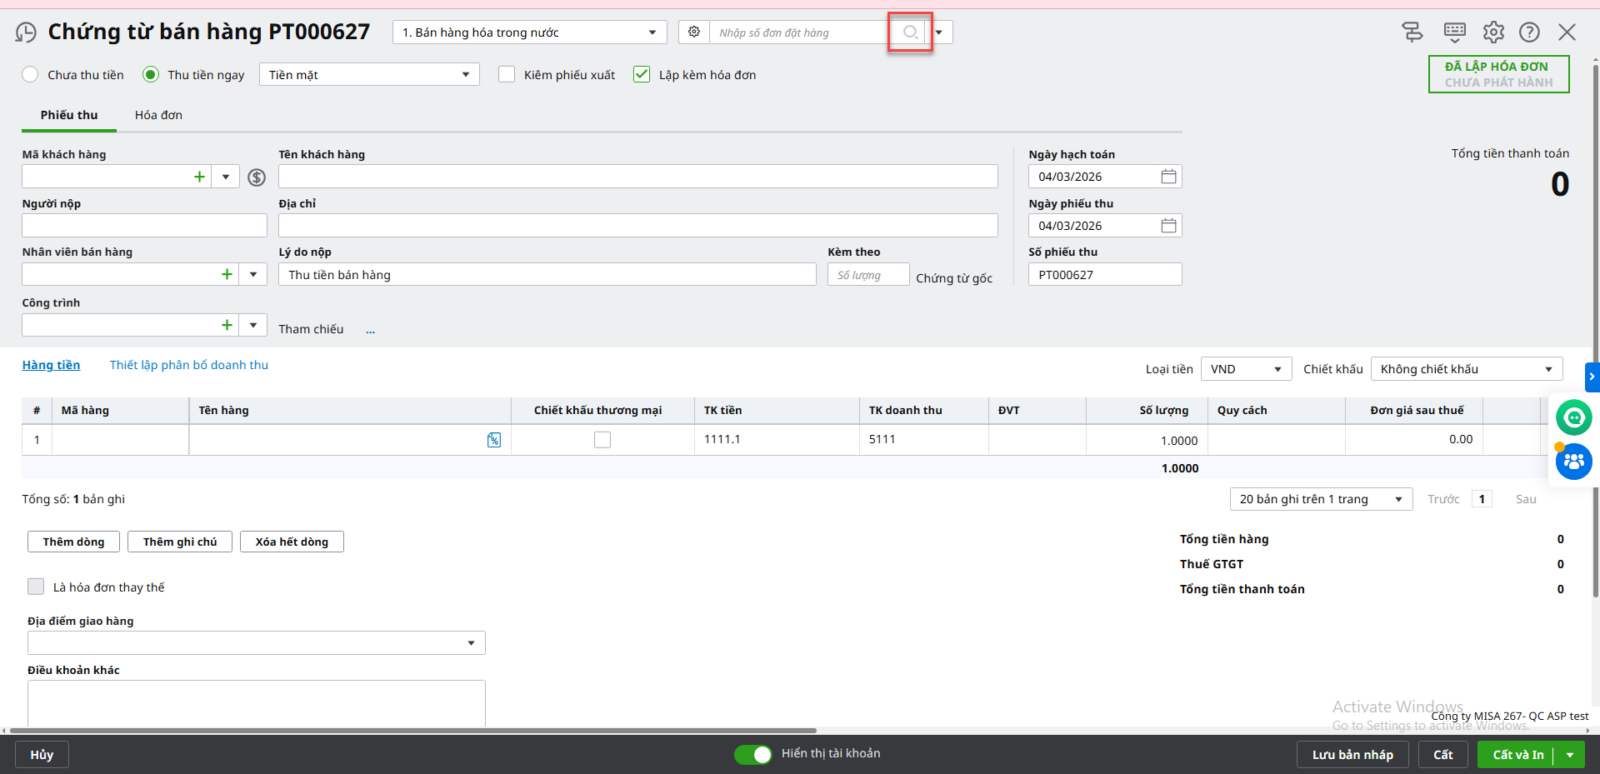Open Thiết lập phân bổ doanh thu tab
The width and height of the screenshot is (1600, 774).
tap(189, 365)
